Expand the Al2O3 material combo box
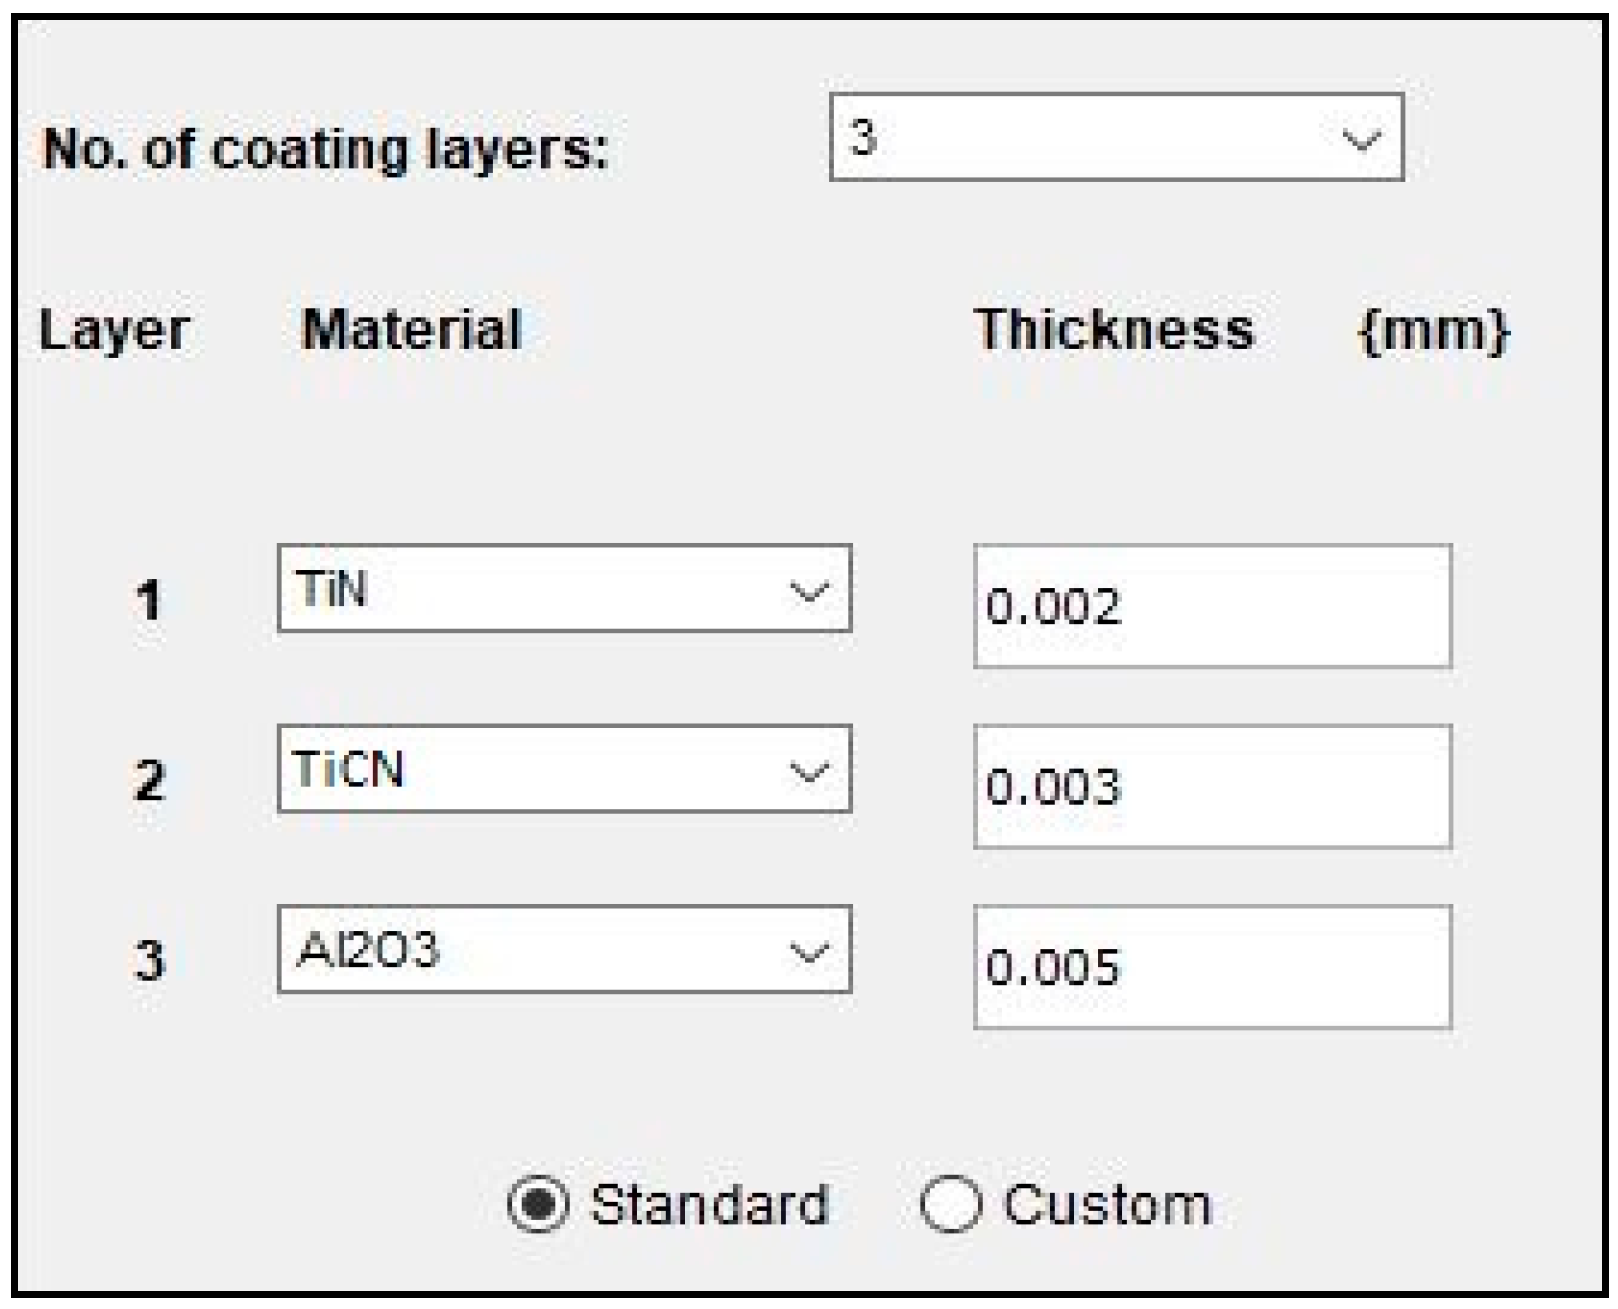This screenshot has width=1618, height=1309. [x=564, y=949]
